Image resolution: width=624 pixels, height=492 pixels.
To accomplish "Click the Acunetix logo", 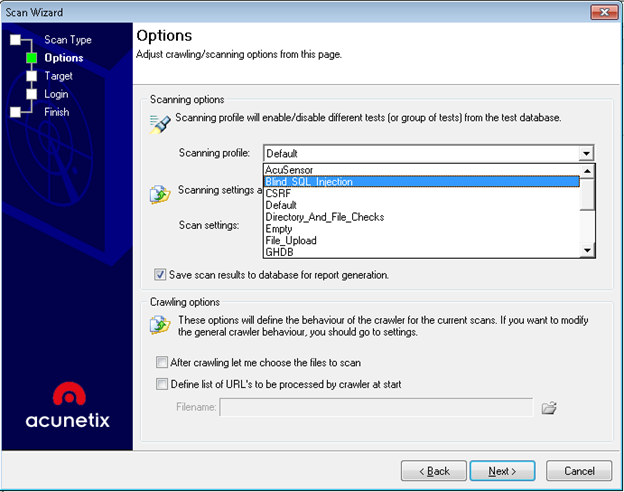I will (68, 404).
